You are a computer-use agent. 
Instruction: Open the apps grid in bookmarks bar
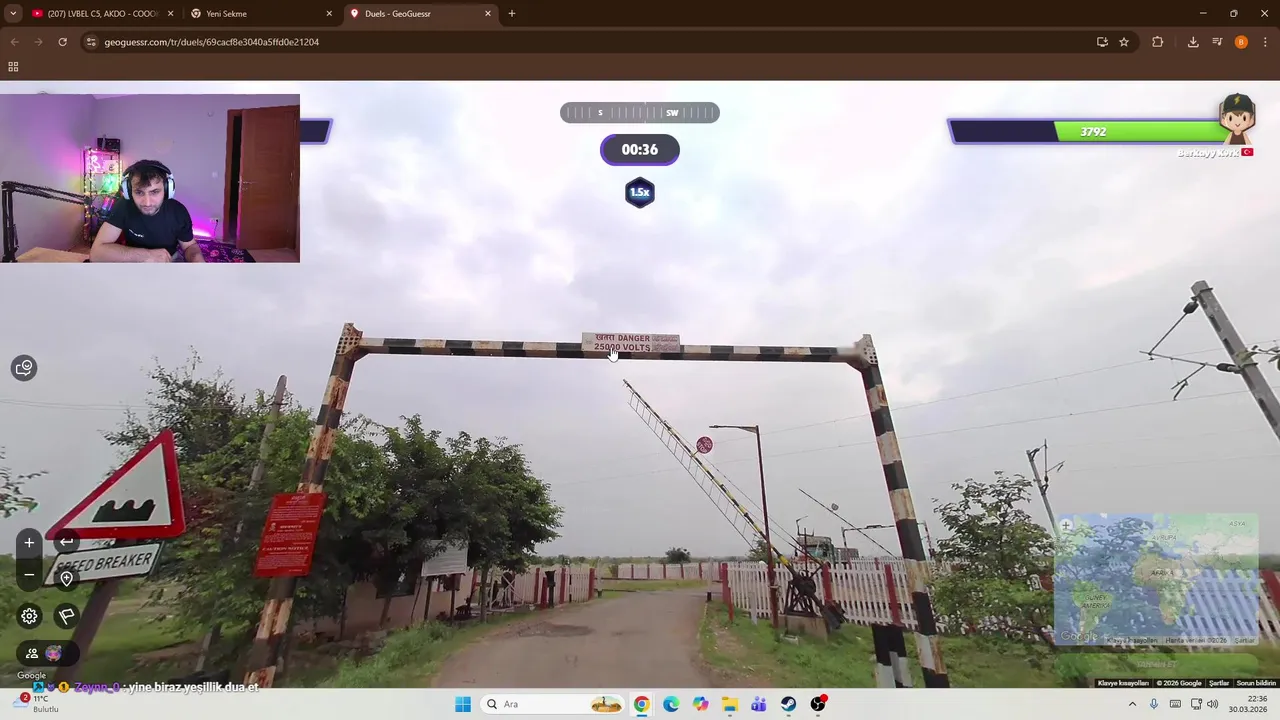13,67
